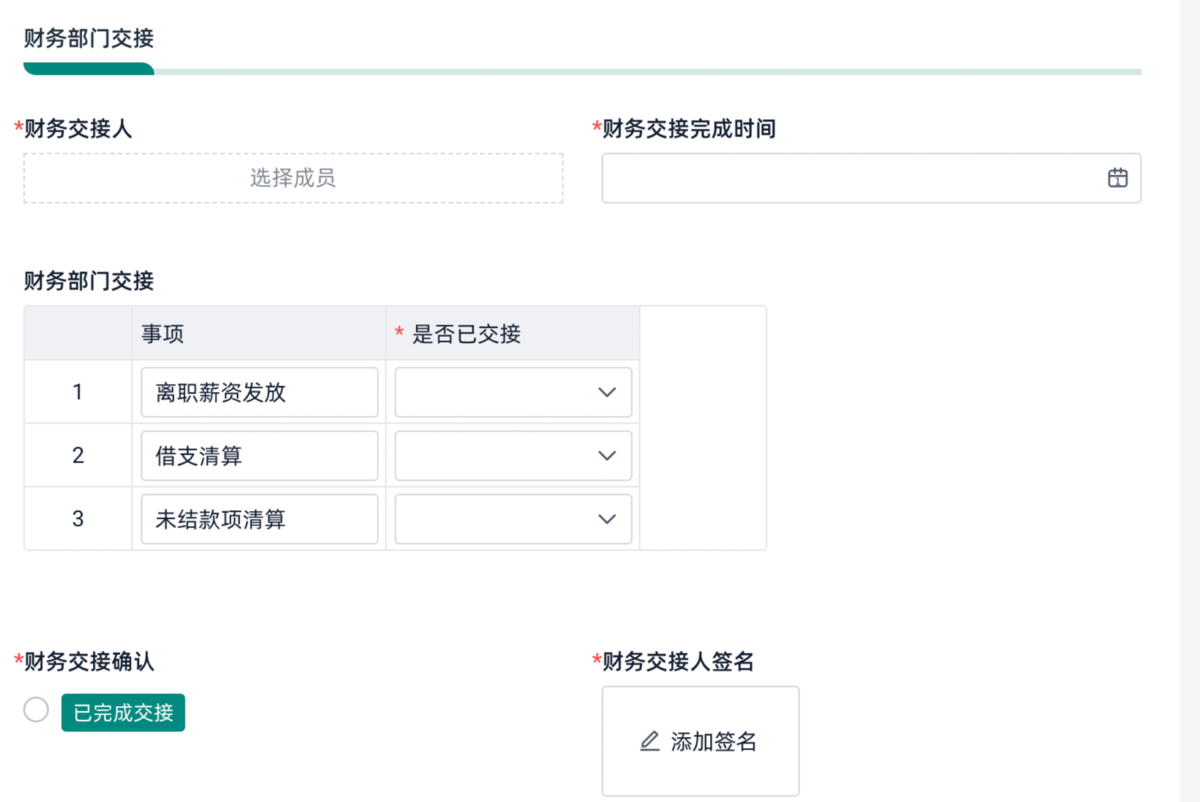Open 是否已交接 dropdown for 借支清算
The height and width of the screenshot is (802, 1200).
click(x=513, y=455)
